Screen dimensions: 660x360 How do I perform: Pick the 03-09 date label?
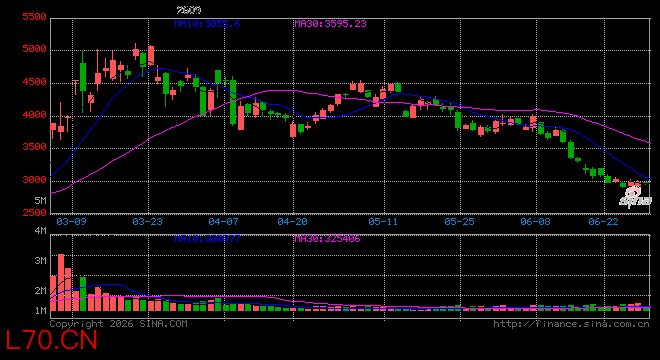(72, 221)
